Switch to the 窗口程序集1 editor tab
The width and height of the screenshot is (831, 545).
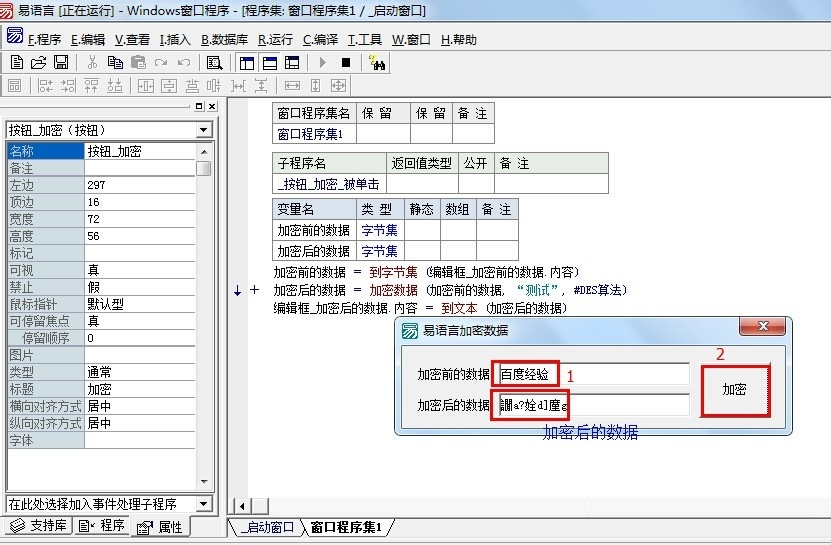346,527
